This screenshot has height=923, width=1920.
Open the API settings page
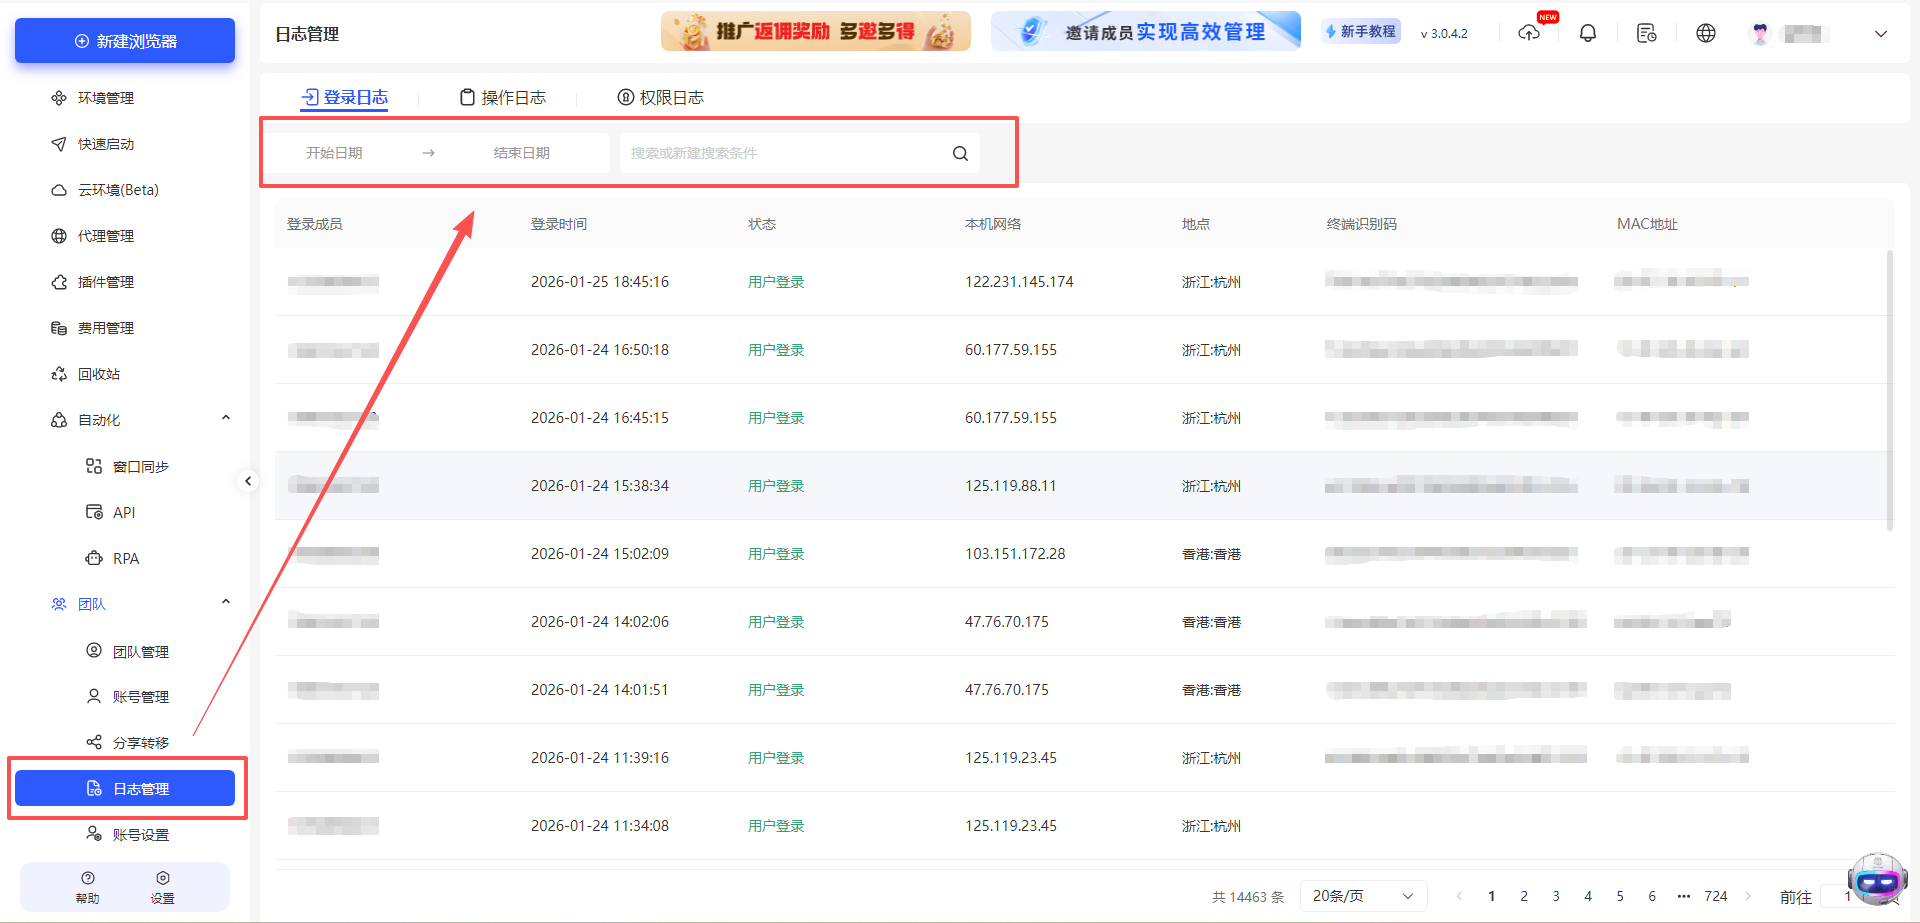[x=124, y=512]
